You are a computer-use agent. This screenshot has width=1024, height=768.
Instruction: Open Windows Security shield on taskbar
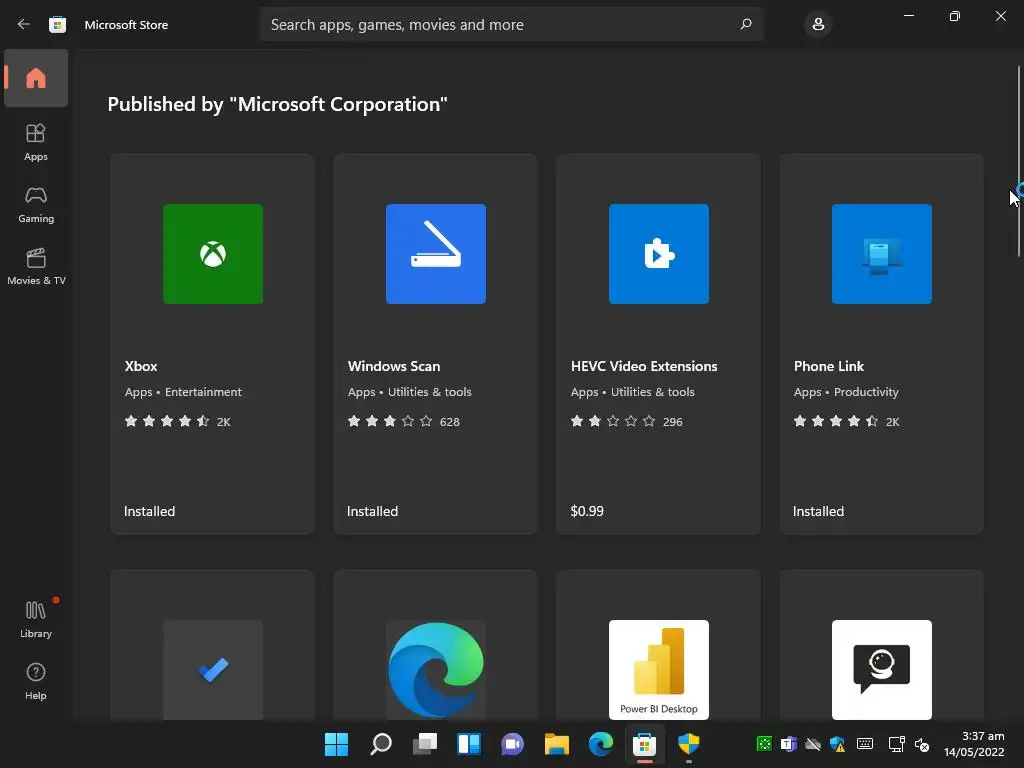pyautogui.click(x=688, y=743)
